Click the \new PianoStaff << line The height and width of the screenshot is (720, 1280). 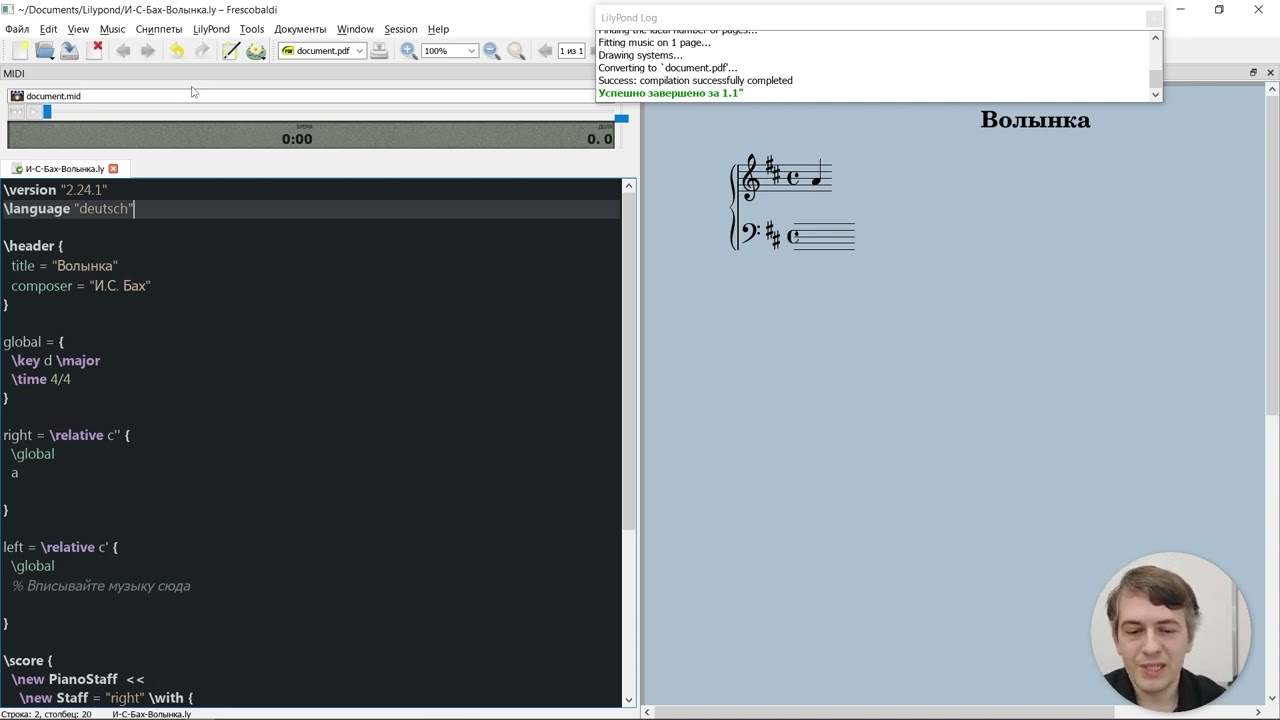[78, 679]
